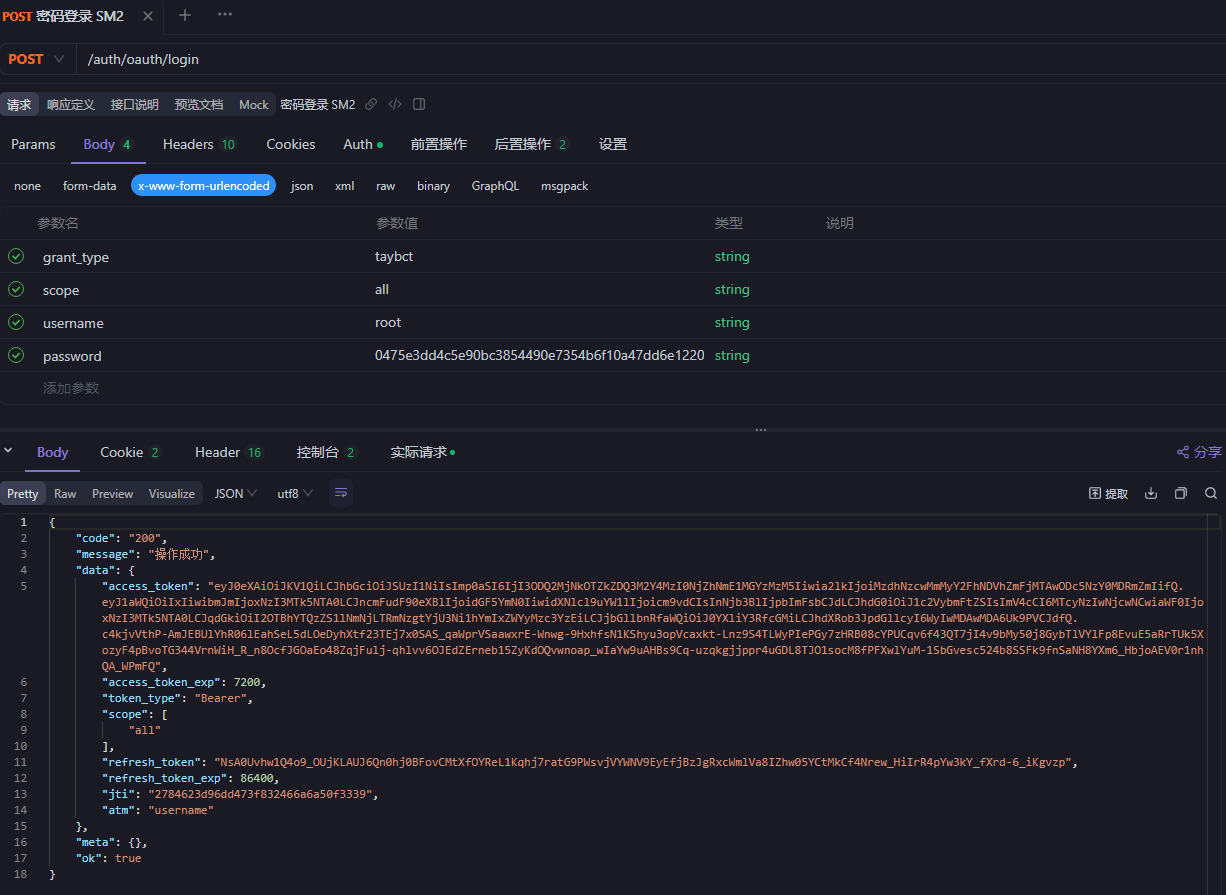This screenshot has height=895, width=1226.
Task: Toggle the scope parameter check
Action: pos(16,289)
